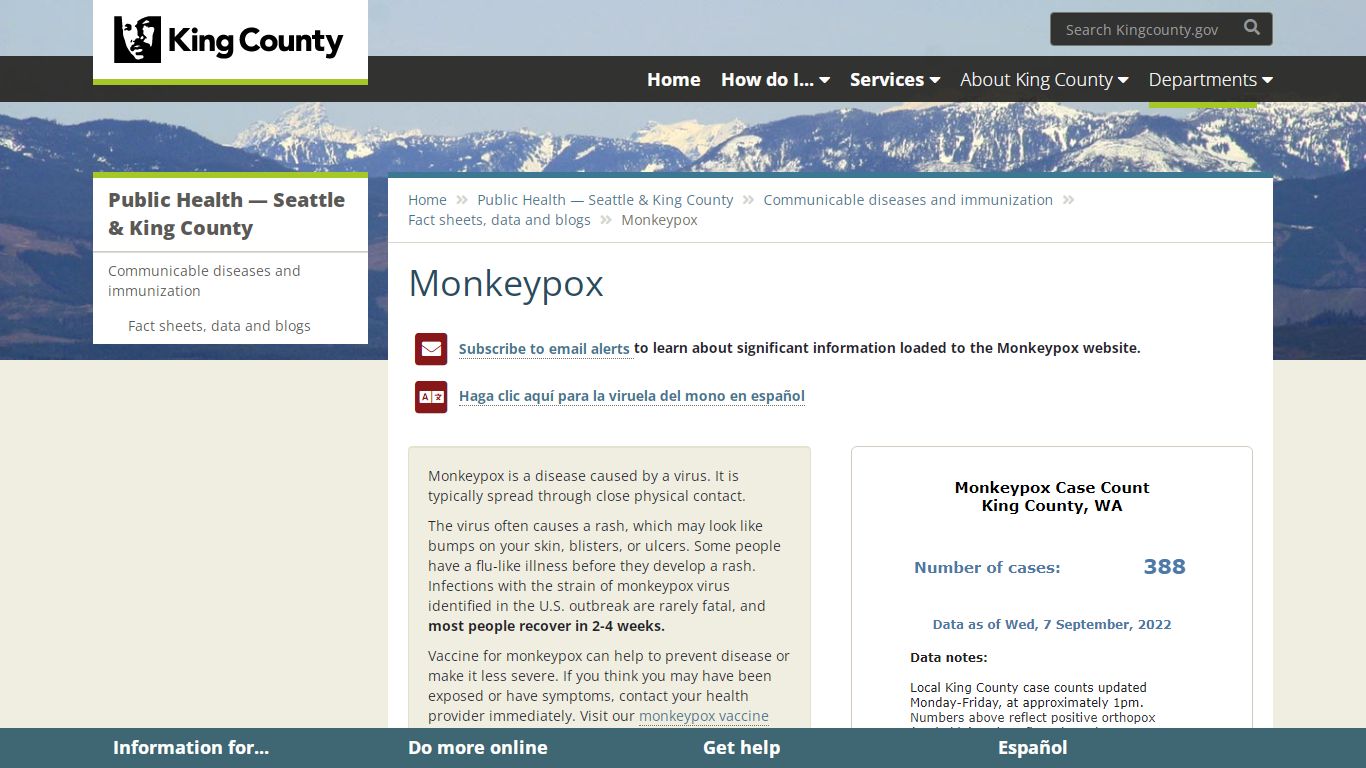Screen dimensions: 1366x768
Task: Open the 'Get help' footer tab
Action: [x=741, y=748]
